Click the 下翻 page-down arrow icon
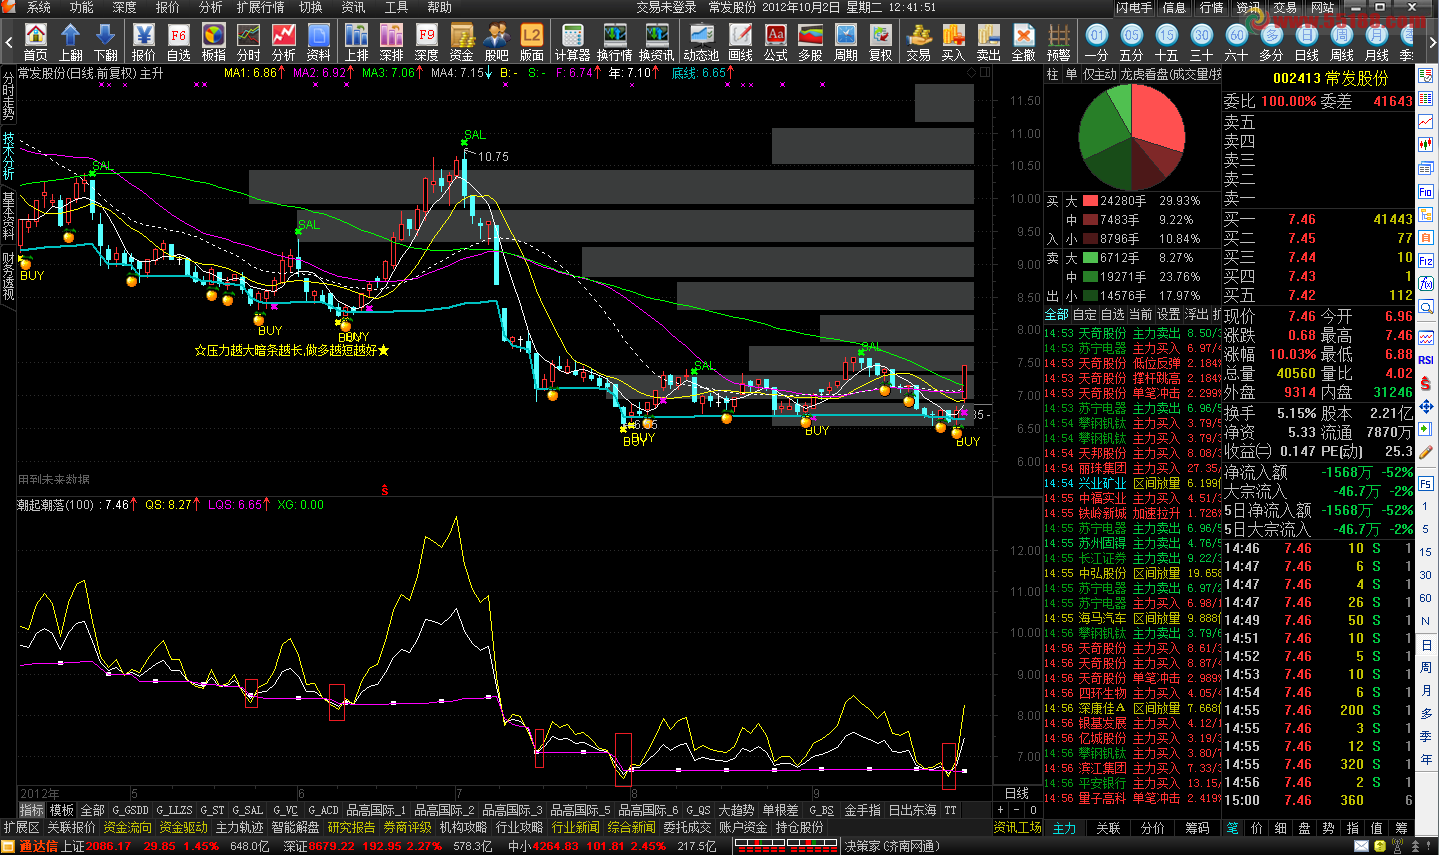Screen dimensions: 1439x855 tap(105, 42)
